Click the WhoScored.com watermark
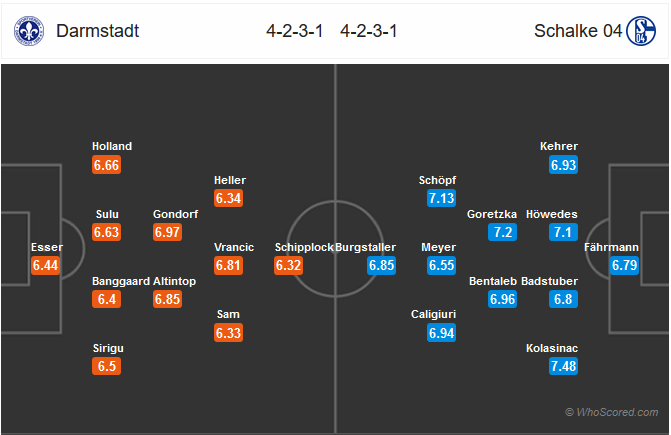This screenshot has height=435, width=671. tap(612, 412)
